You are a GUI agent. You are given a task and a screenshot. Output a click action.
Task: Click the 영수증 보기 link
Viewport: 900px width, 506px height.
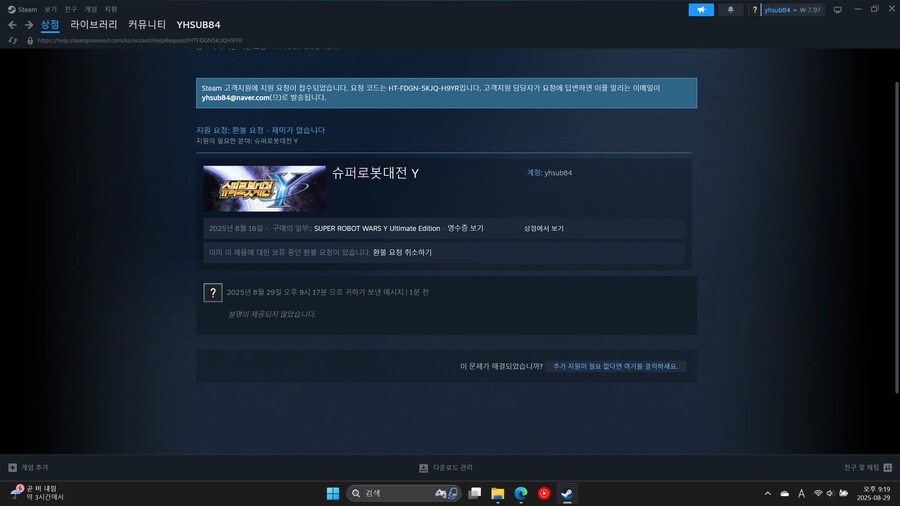coord(465,228)
